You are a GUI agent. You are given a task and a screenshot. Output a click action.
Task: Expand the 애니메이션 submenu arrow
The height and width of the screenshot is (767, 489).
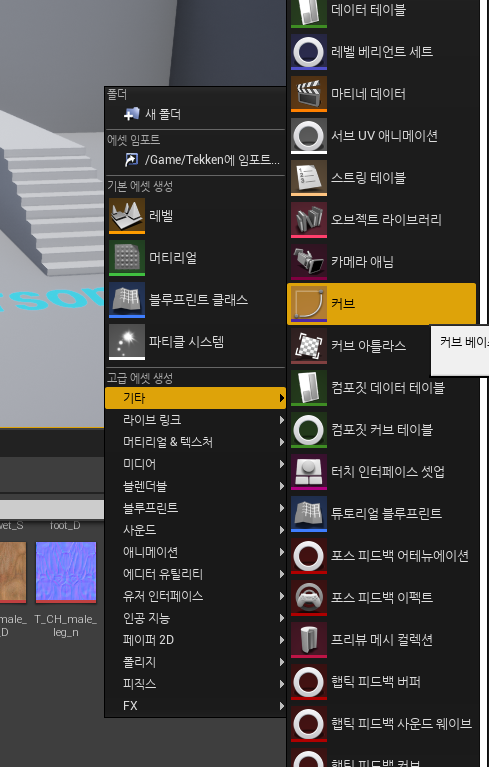coord(282,552)
